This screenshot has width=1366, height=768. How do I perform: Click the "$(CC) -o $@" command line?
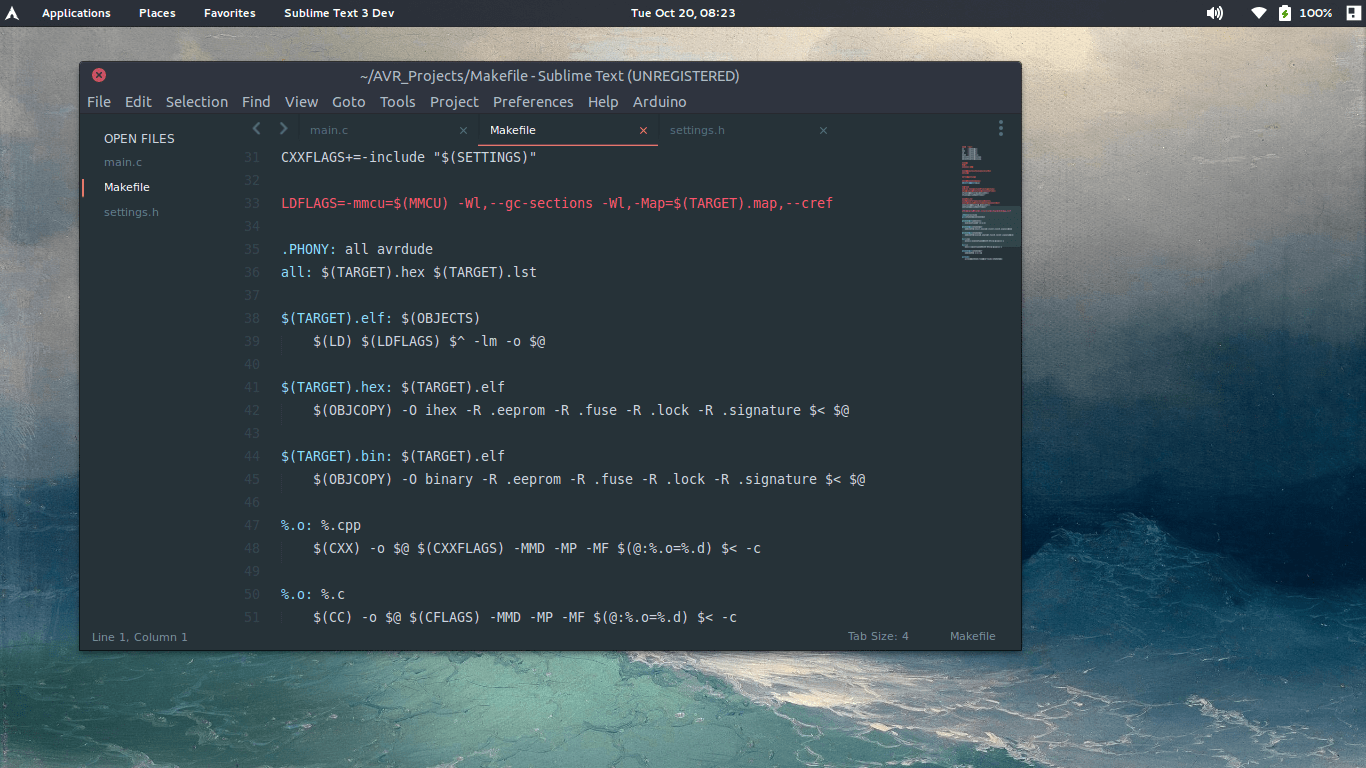[x=525, y=617]
